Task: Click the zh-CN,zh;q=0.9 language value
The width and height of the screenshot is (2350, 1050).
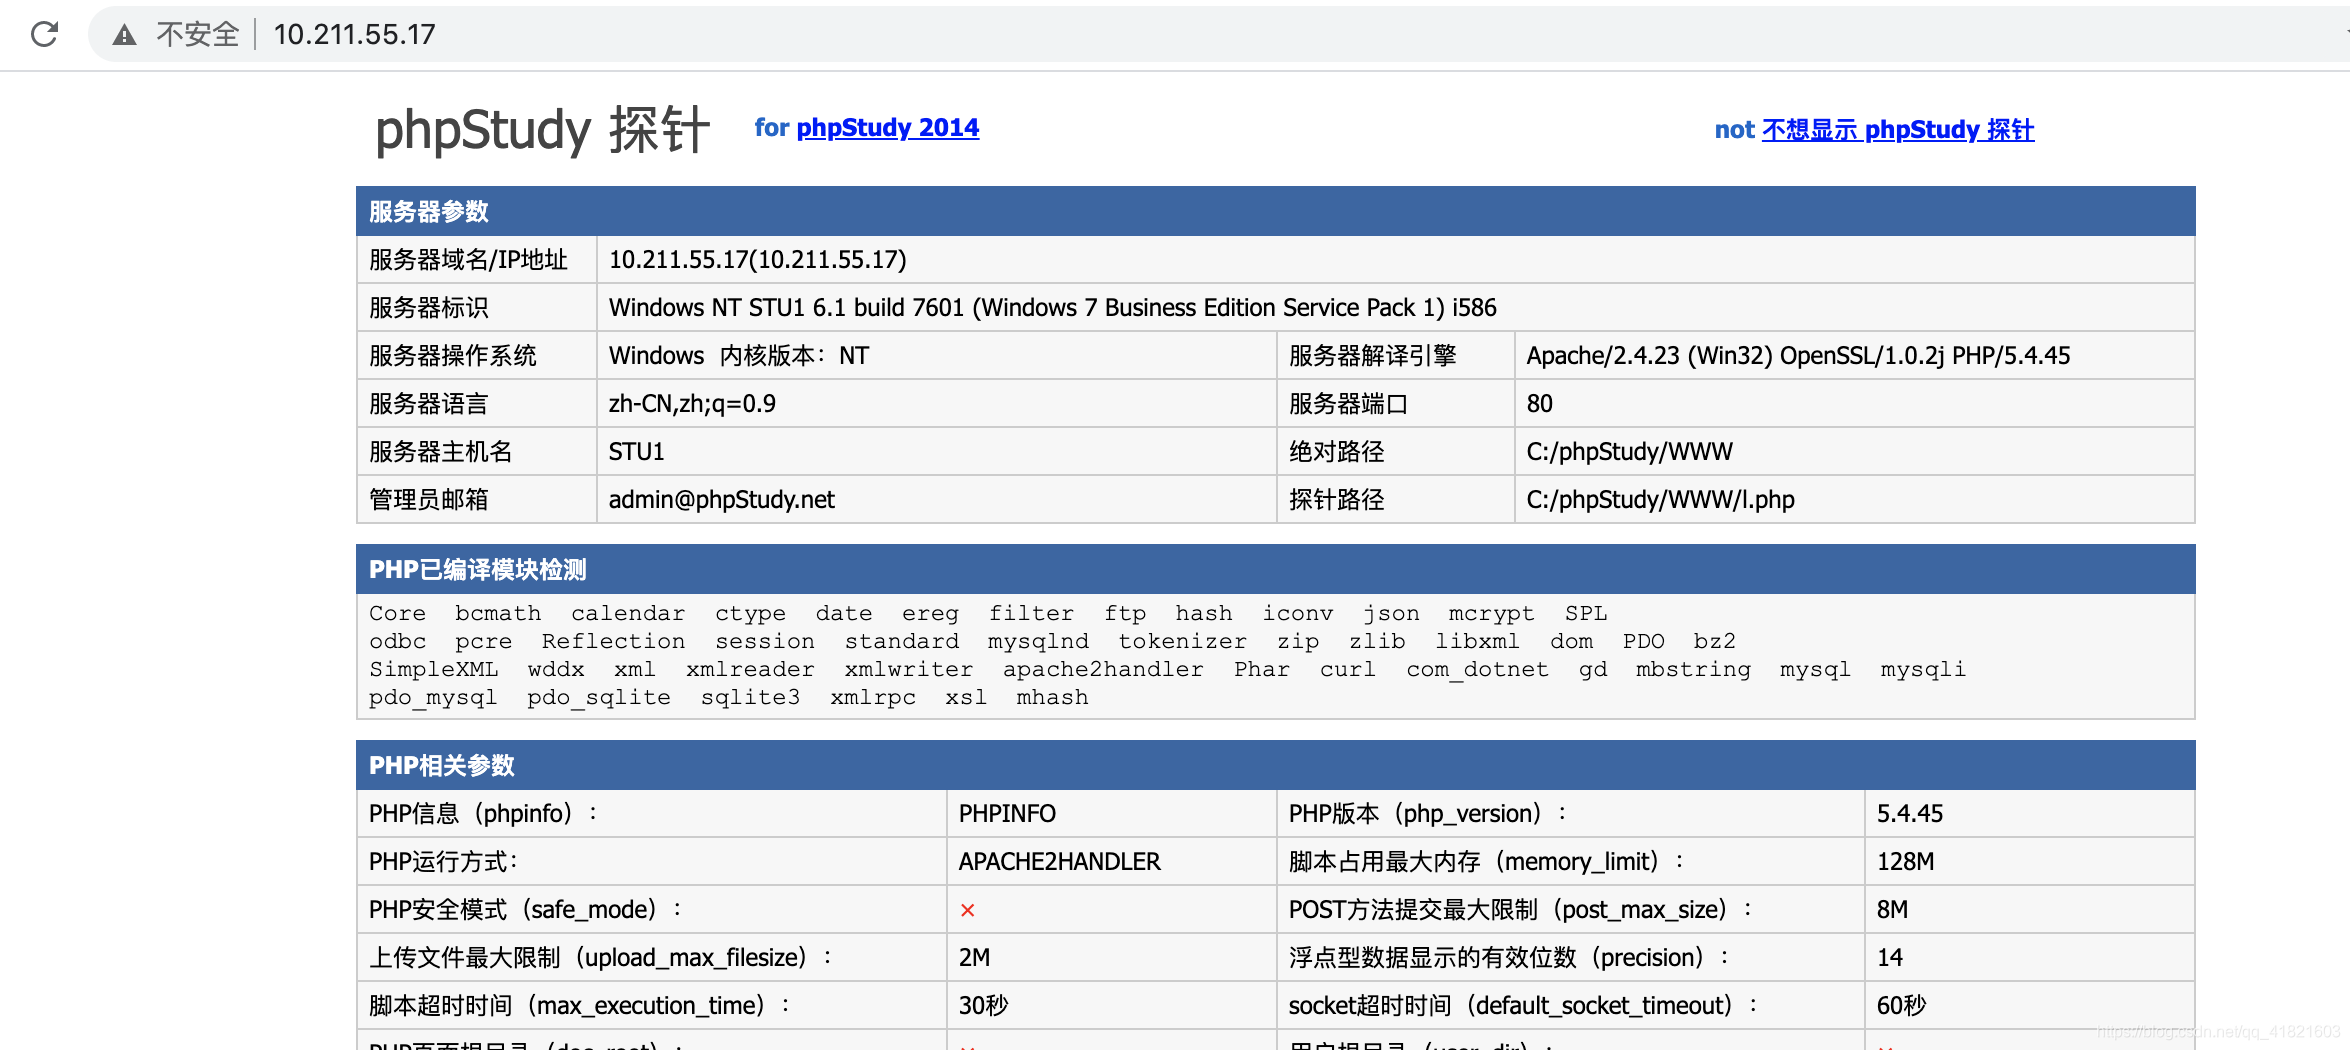Action: [x=692, y=404]
